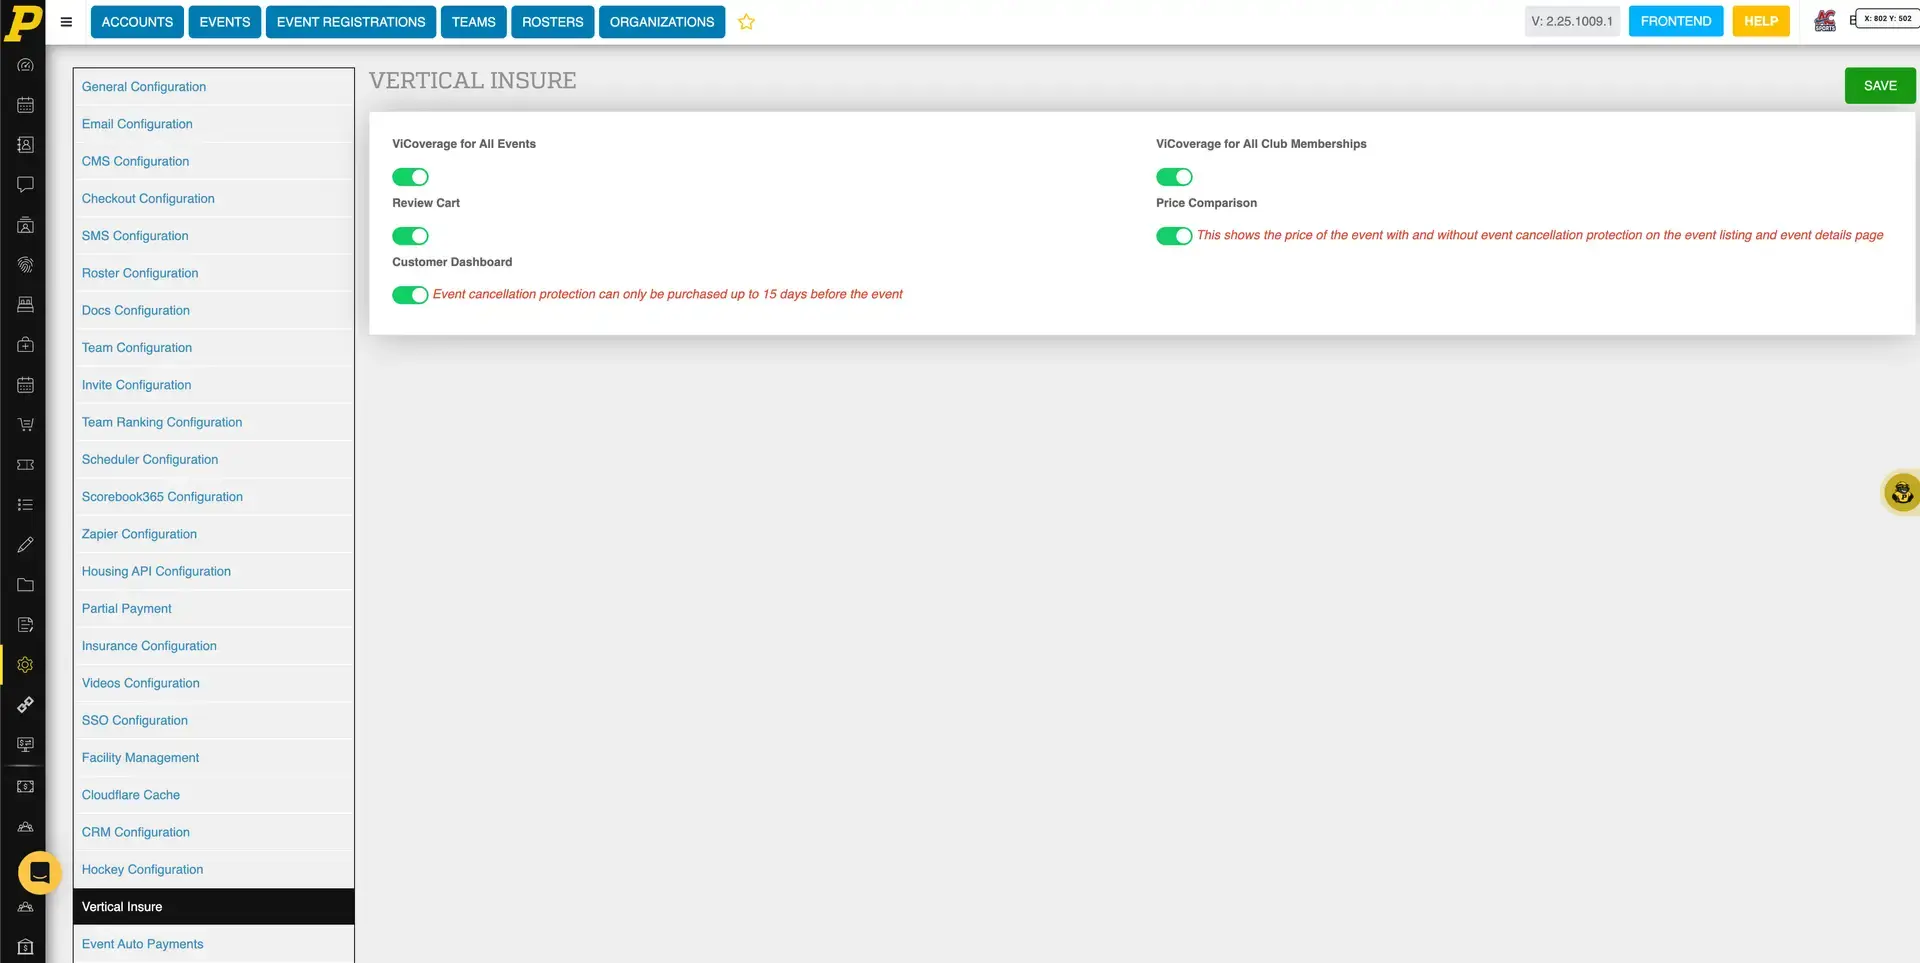Open the medical kit sidebar icon
The width and height of the screenshot is (1920, 963).
pyautogui.click(x=25, y=345)
